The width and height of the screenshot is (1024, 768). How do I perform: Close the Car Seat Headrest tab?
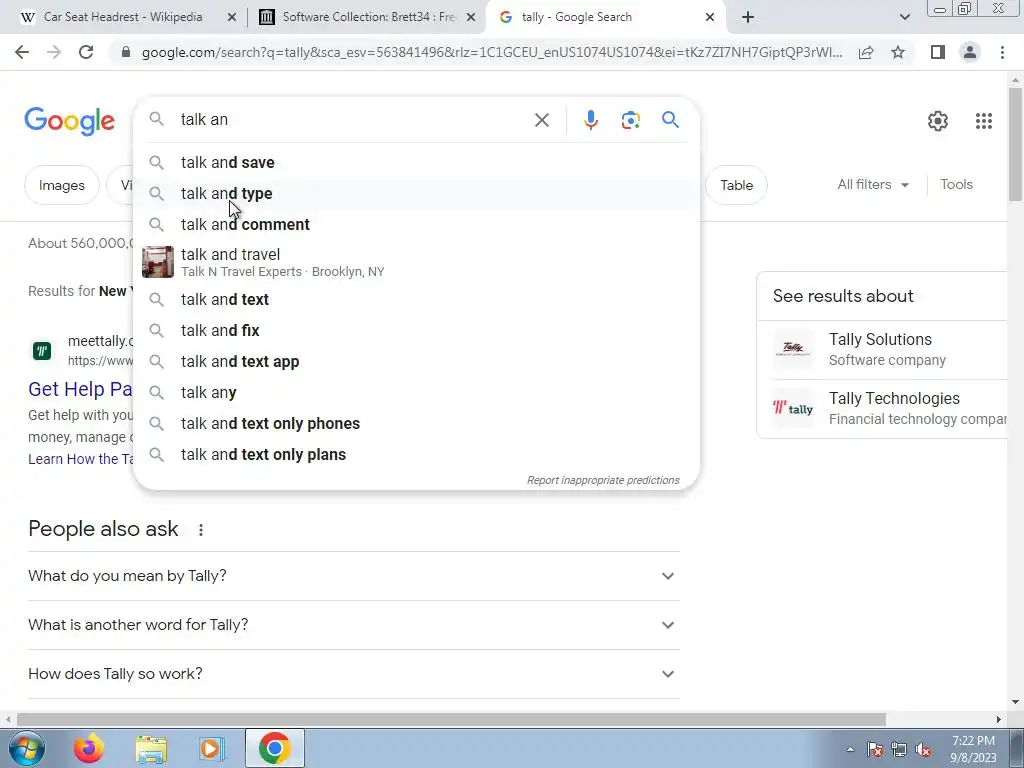tap(231, 18)
